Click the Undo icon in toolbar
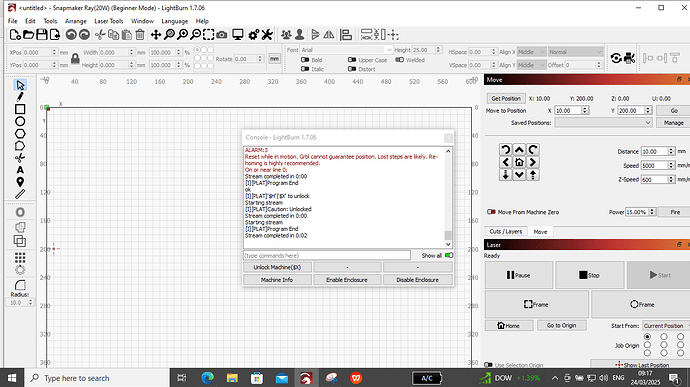 (71, 34)
